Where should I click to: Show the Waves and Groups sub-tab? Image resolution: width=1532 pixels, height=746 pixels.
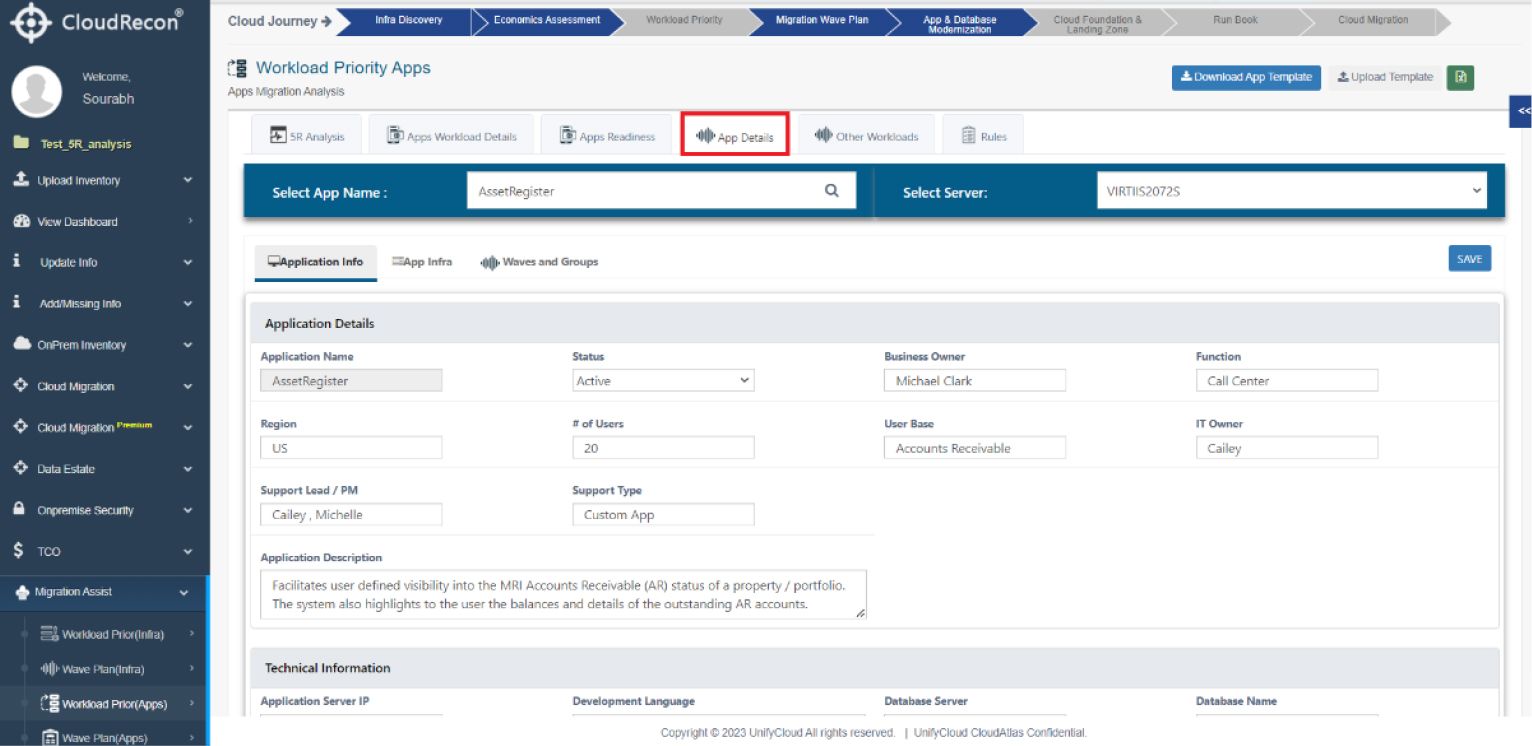tap(540, 262)
